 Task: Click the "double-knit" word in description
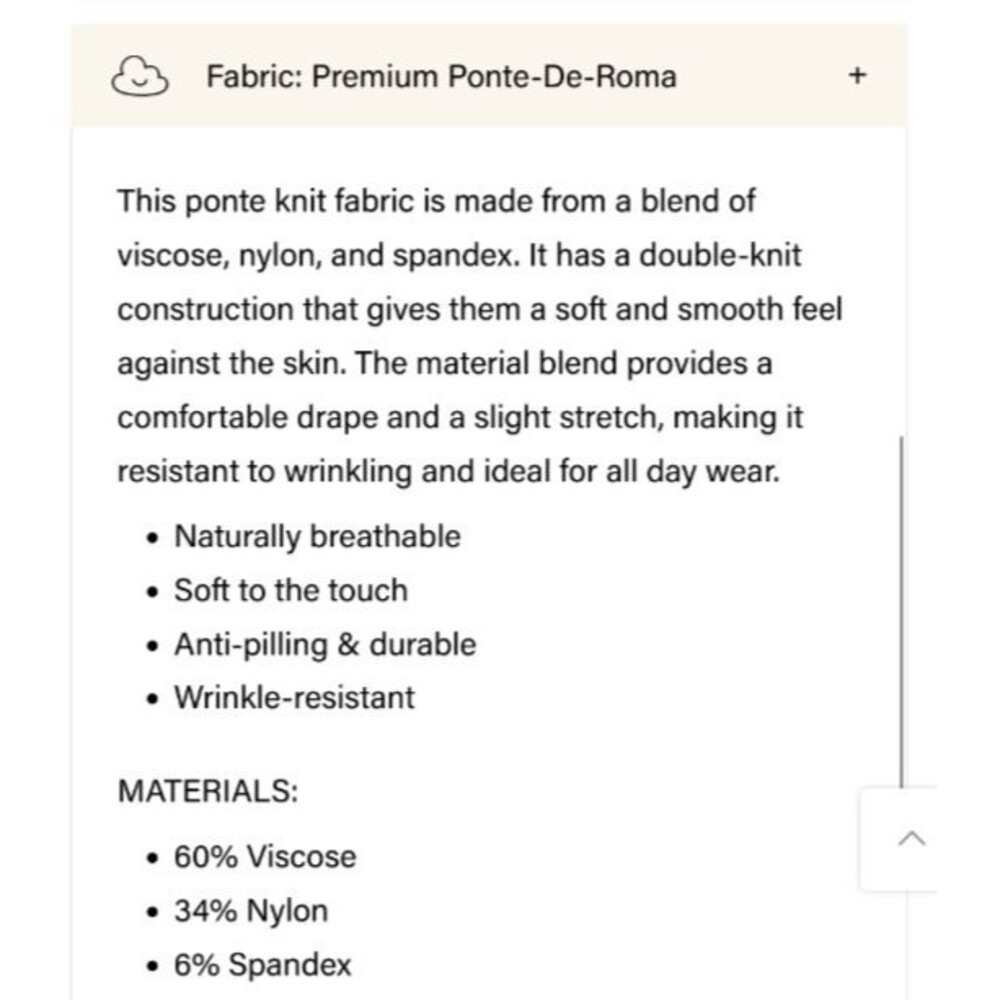720,254
